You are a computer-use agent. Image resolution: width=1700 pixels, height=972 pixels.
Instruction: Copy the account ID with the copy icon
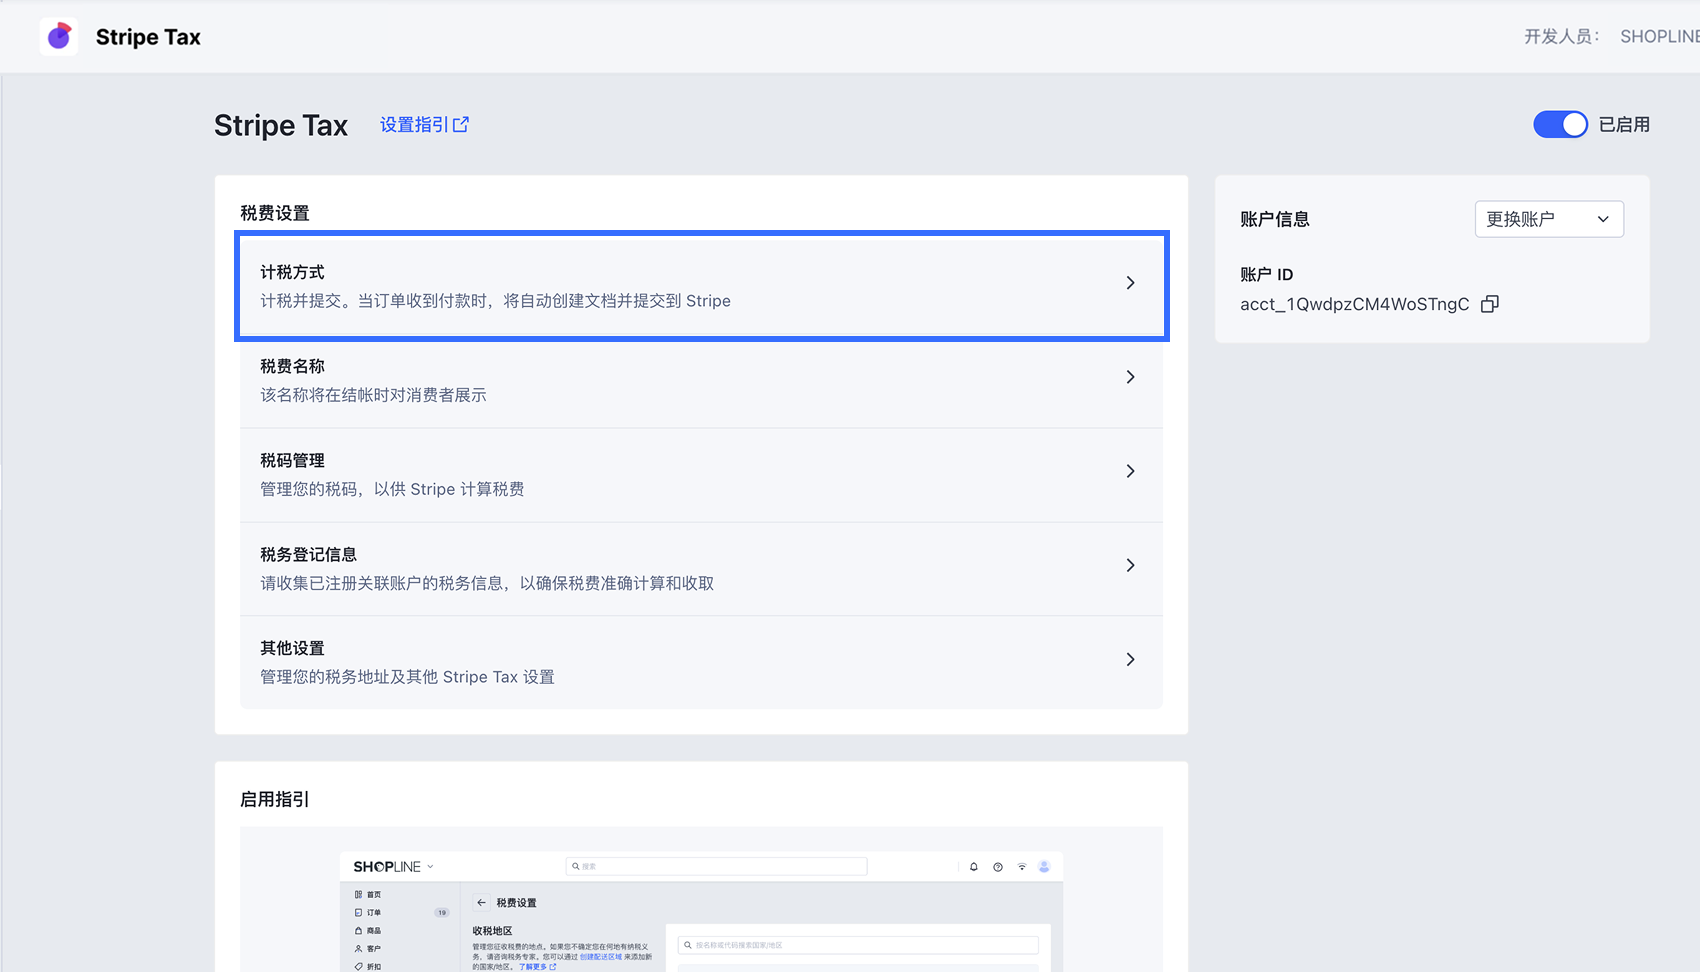click(x=1489, y=304)
